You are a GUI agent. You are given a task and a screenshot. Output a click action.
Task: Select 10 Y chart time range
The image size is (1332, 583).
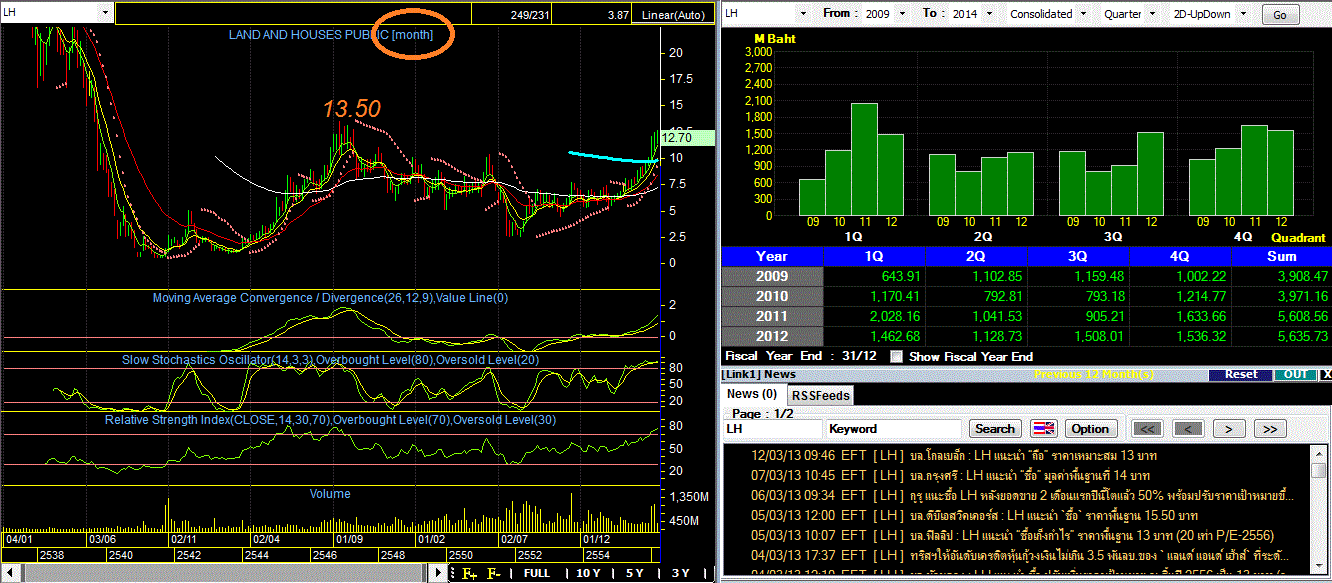tap(589, 573)
